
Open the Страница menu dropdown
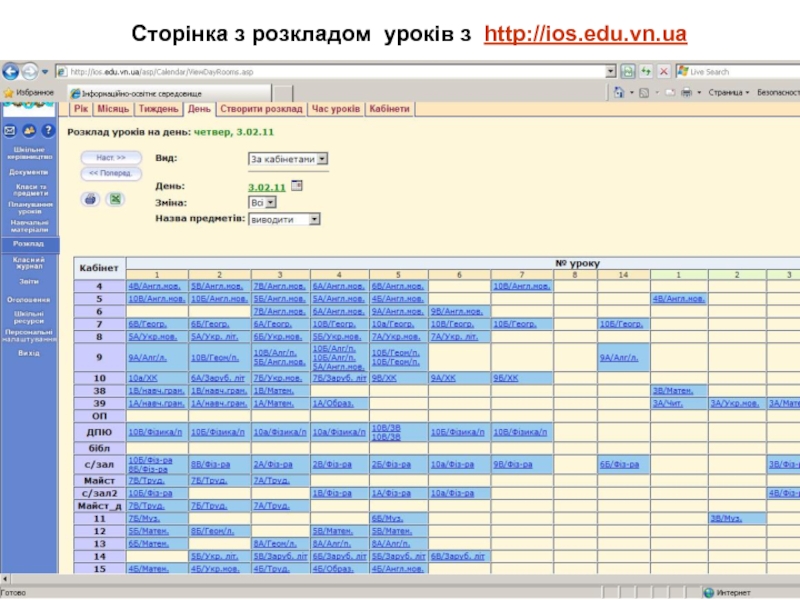728,92
